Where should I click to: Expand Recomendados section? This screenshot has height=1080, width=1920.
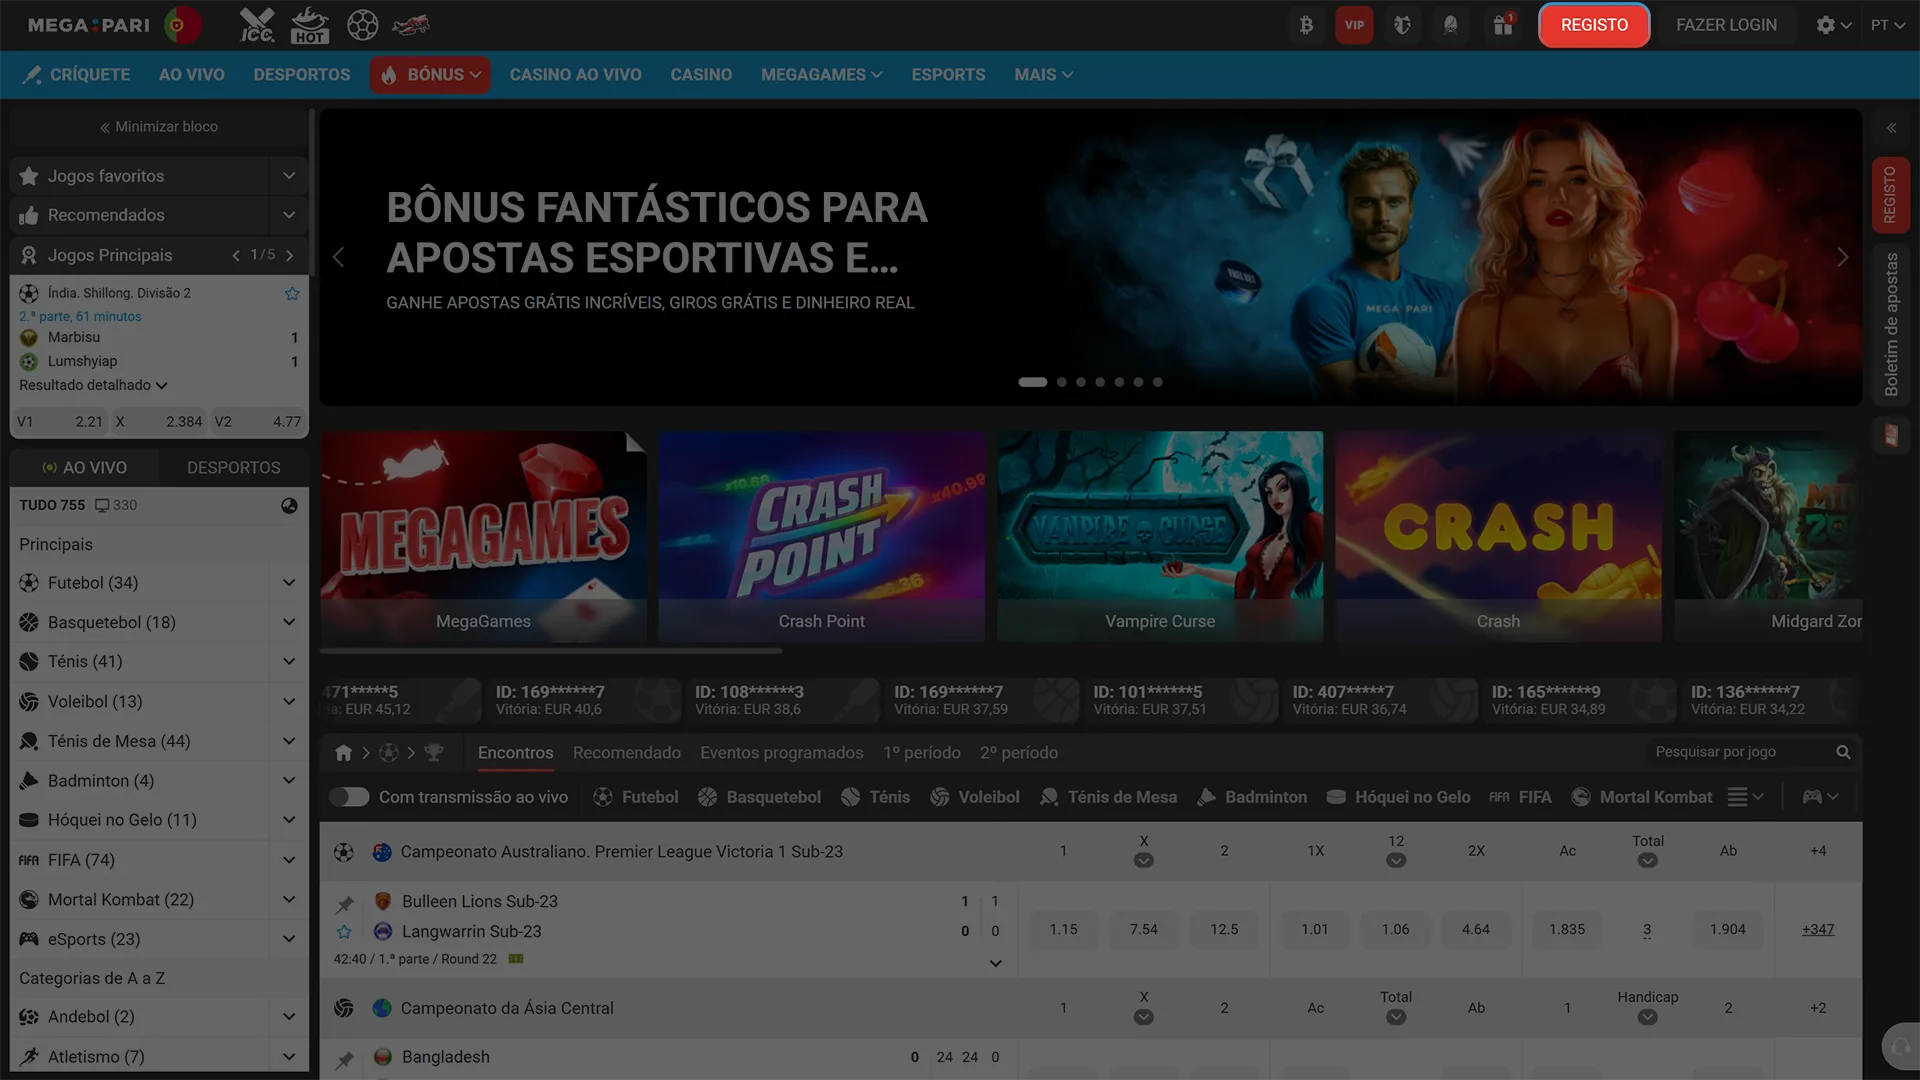[x=288, y=215]
